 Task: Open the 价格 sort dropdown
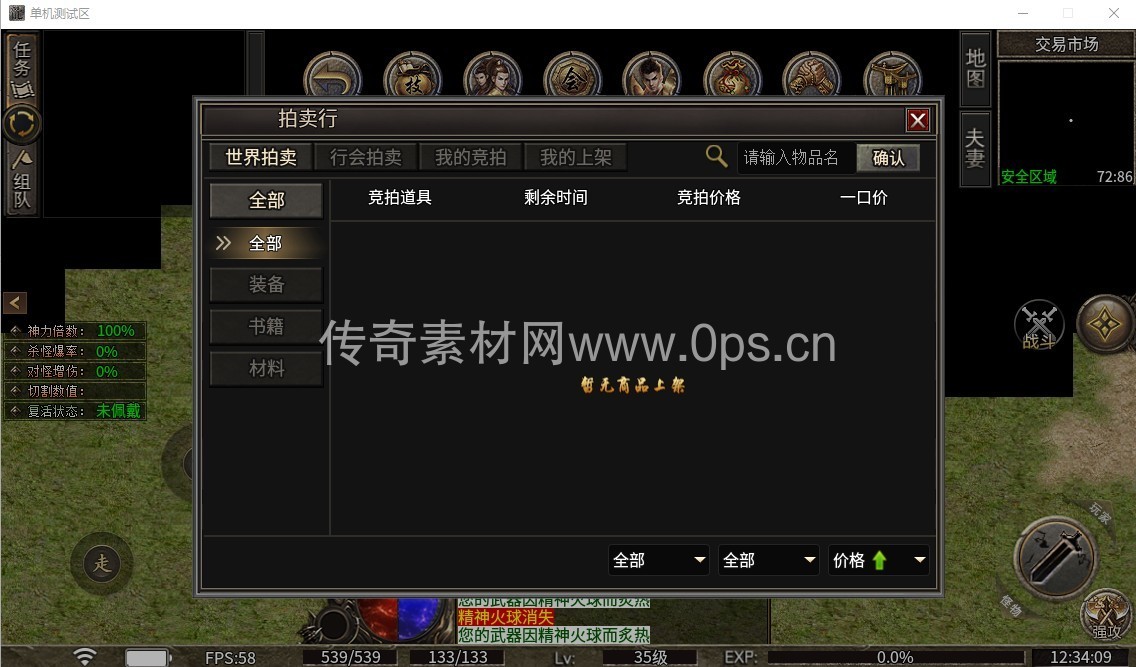879,560
